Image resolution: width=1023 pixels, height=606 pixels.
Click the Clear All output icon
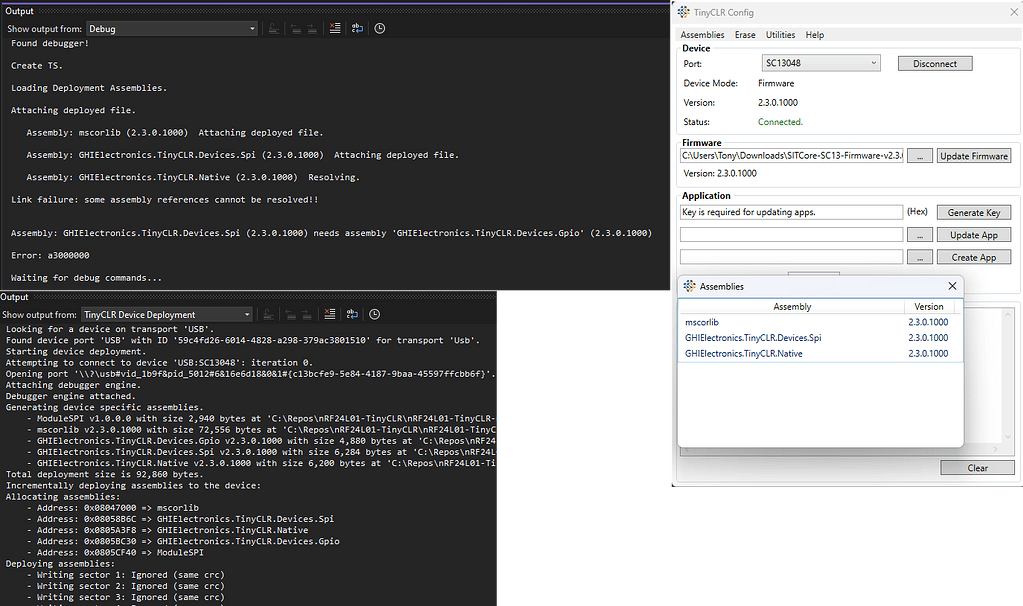click(x=335, y=28)
